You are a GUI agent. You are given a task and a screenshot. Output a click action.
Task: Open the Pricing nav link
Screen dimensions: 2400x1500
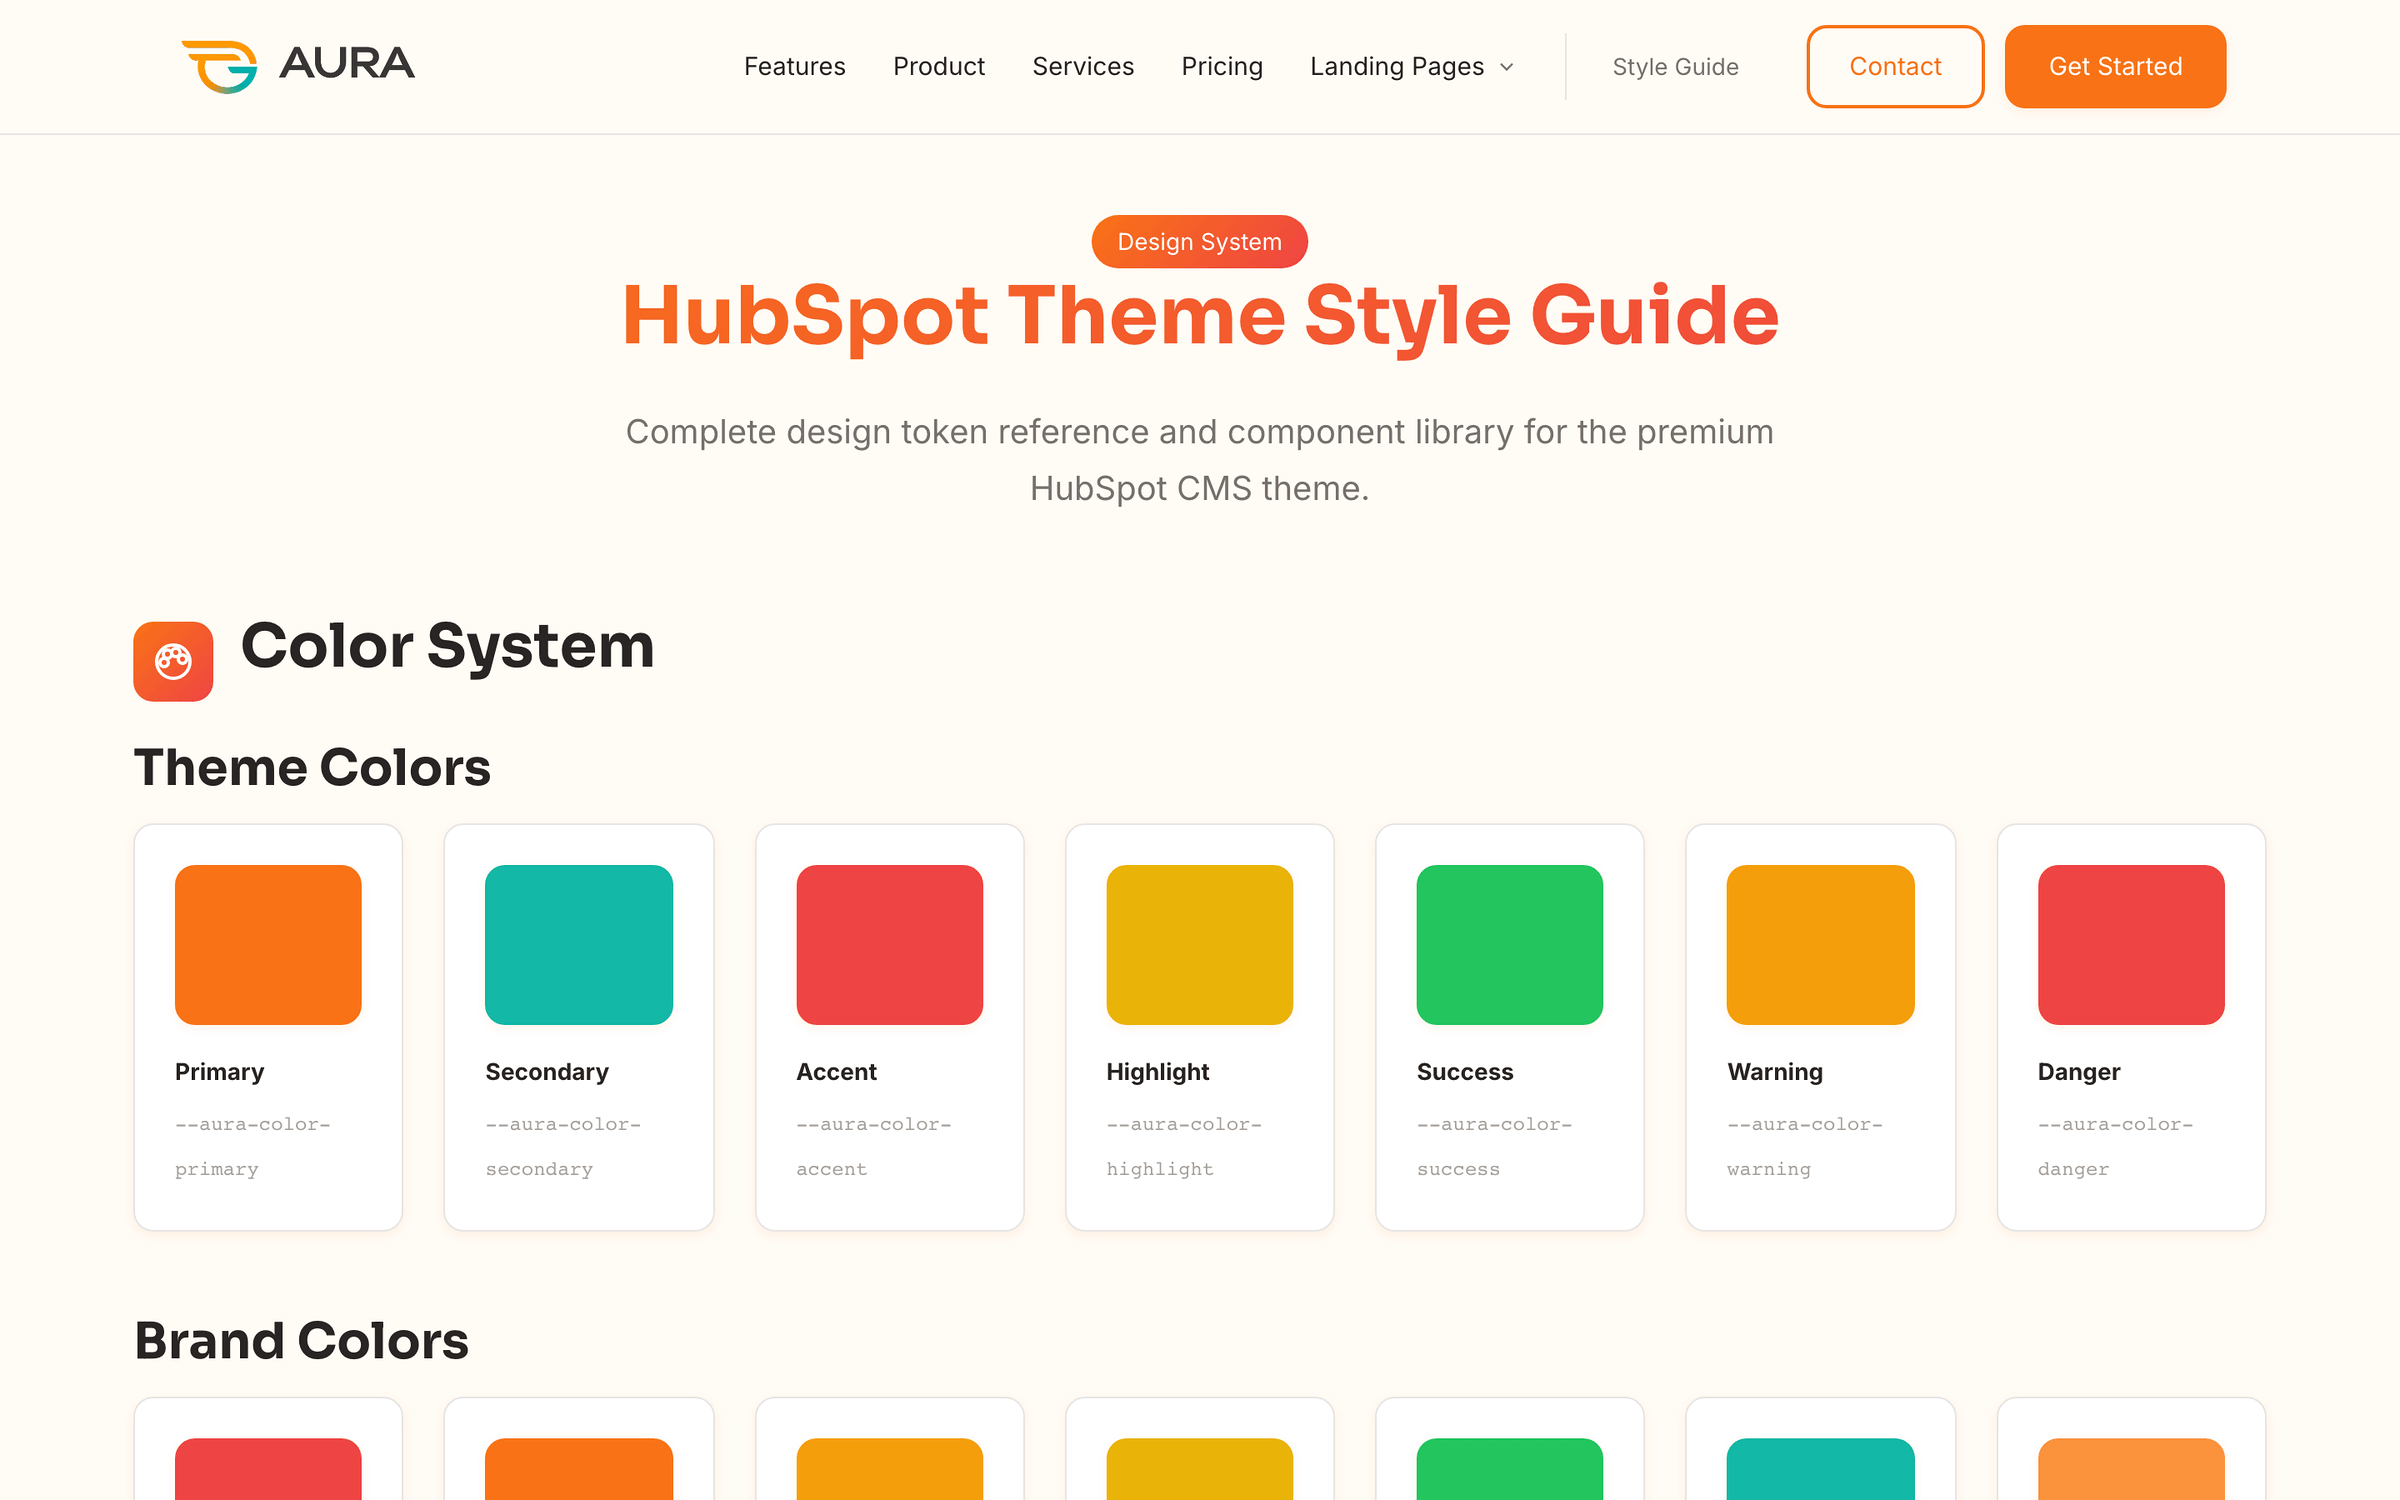1222,66
